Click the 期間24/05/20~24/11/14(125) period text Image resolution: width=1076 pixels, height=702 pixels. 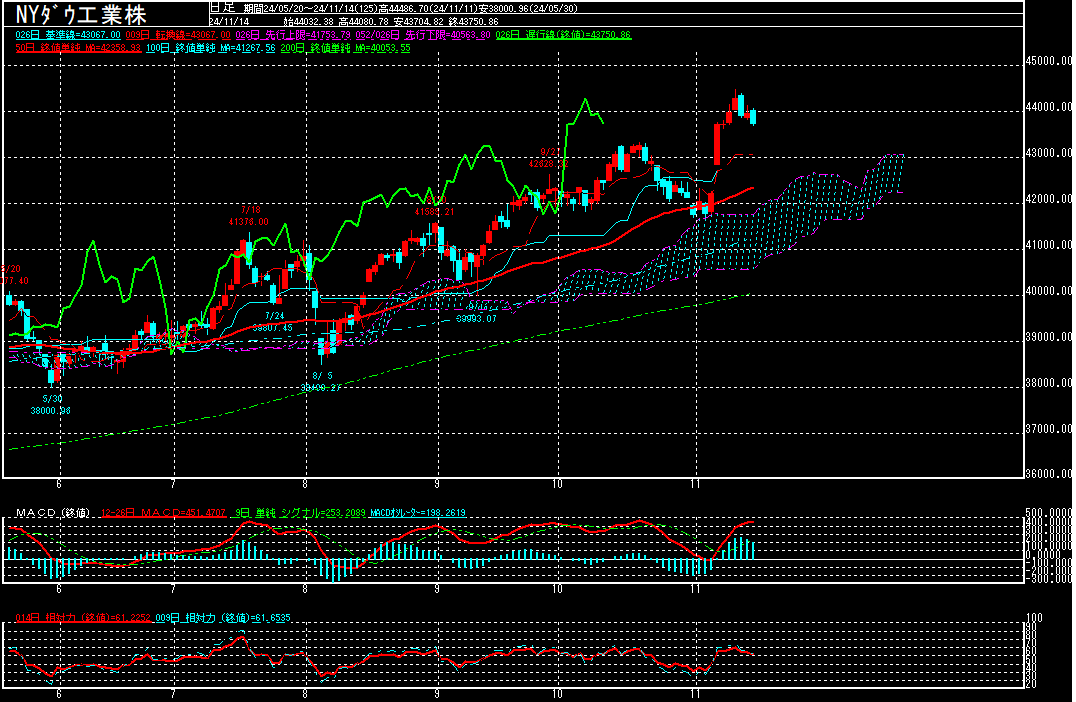coord(310,9)
